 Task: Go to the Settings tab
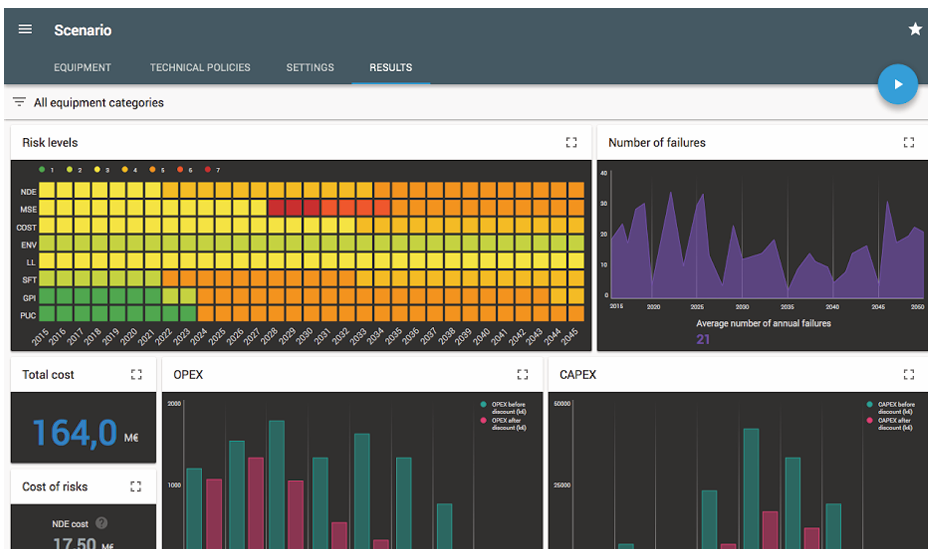point(310,68)
